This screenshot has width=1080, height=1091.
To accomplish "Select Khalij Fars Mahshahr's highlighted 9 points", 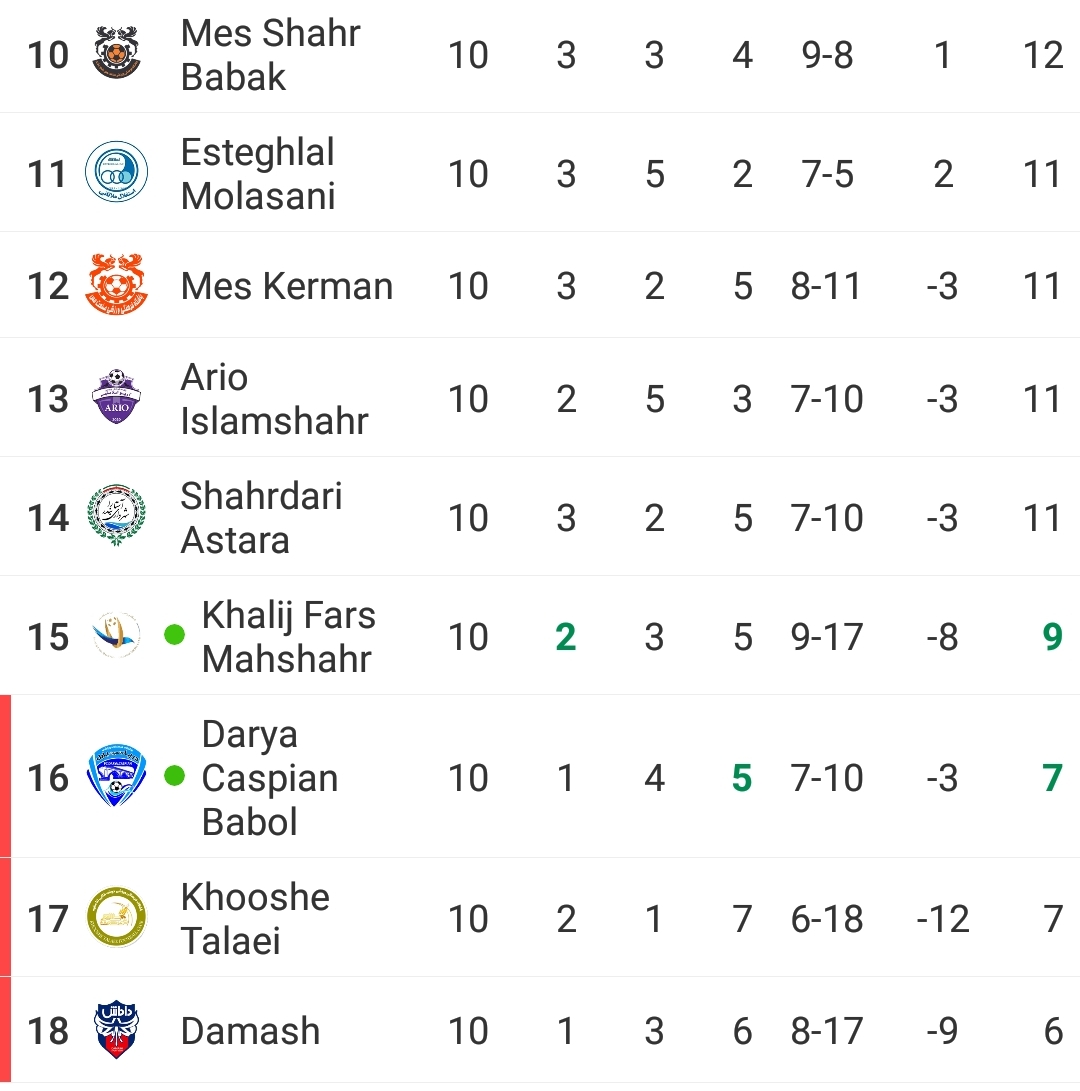I will coord(1052,637).
